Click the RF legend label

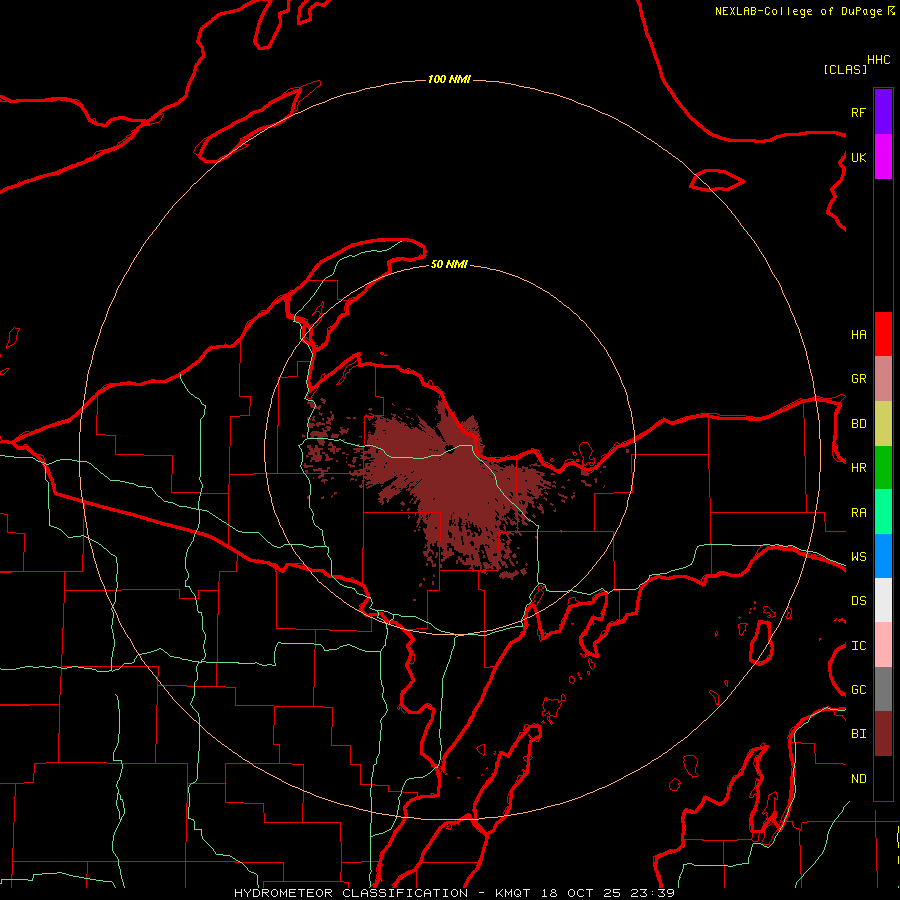point(858,112)
